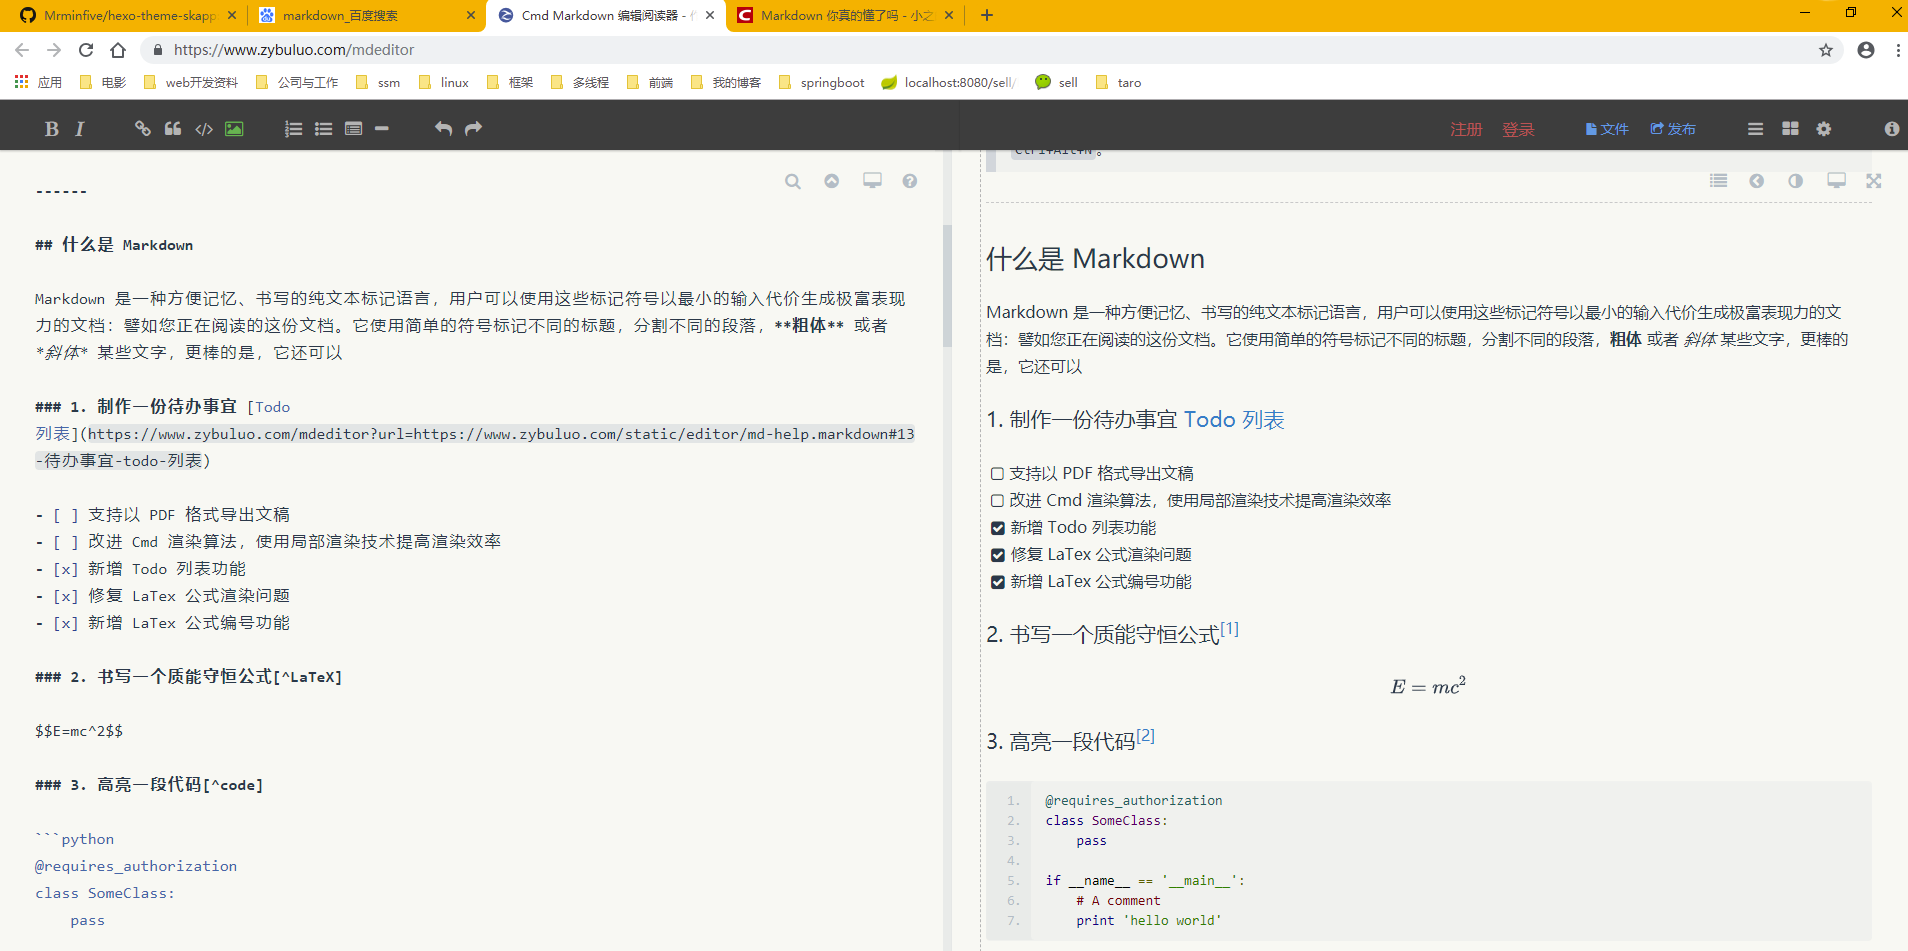
Task: Open the grid layout view icon
Action: (x=1790, y=129)
